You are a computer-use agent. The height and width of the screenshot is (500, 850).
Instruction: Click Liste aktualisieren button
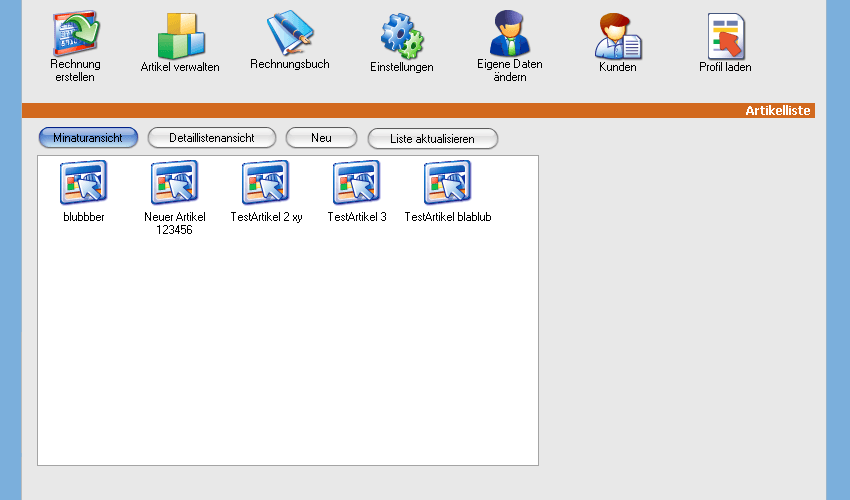tap(433, 138)
